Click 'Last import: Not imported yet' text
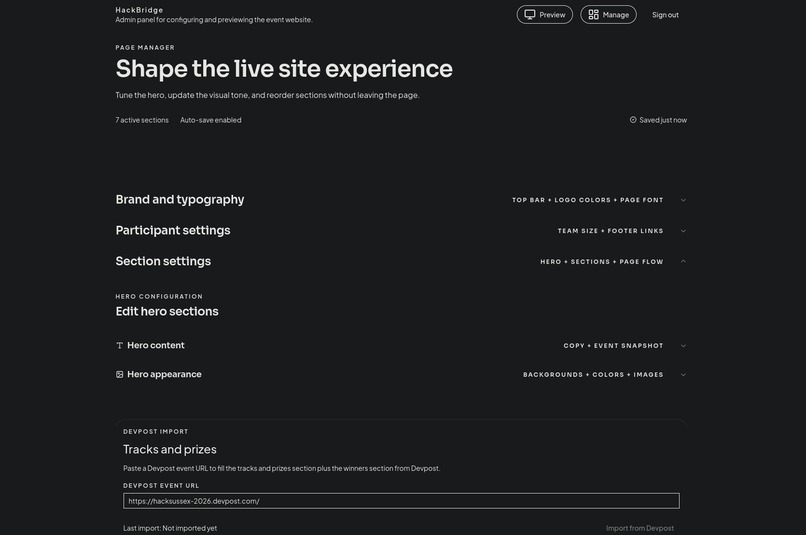Image resolution: width=806 pixels, height=535 pixels. [x=170, y=528]
